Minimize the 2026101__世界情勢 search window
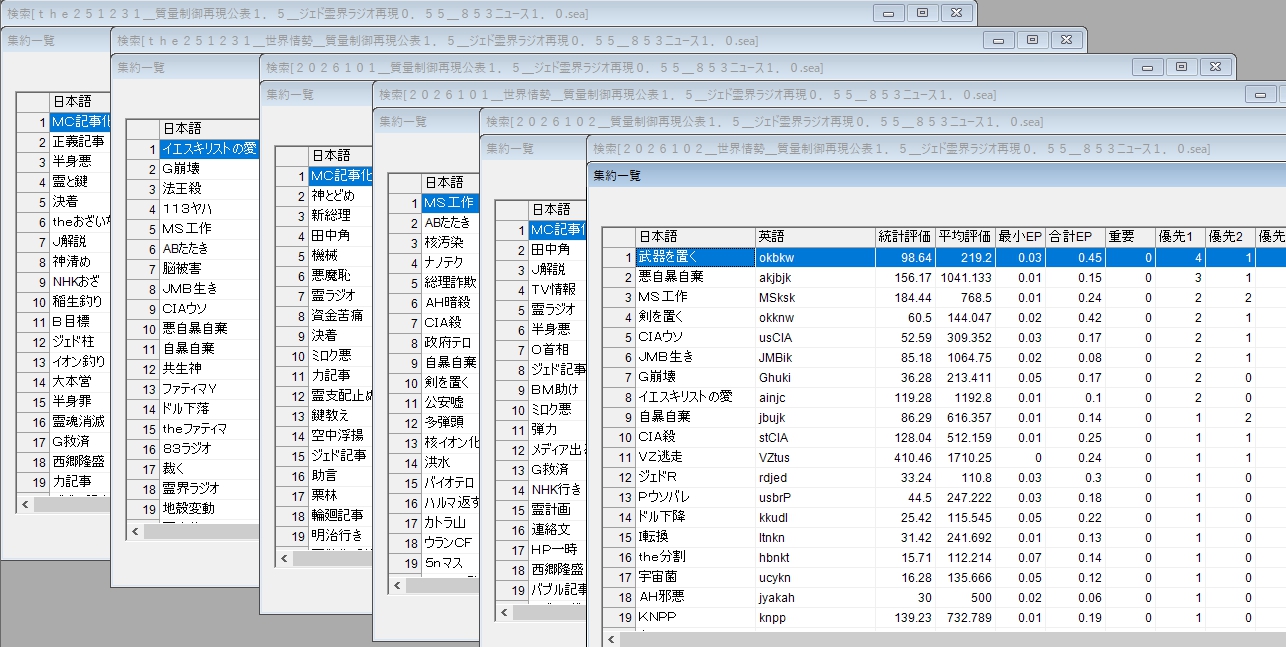Image resolution: width=1286 pixels, height=647 pixels. coord(1260,94)
